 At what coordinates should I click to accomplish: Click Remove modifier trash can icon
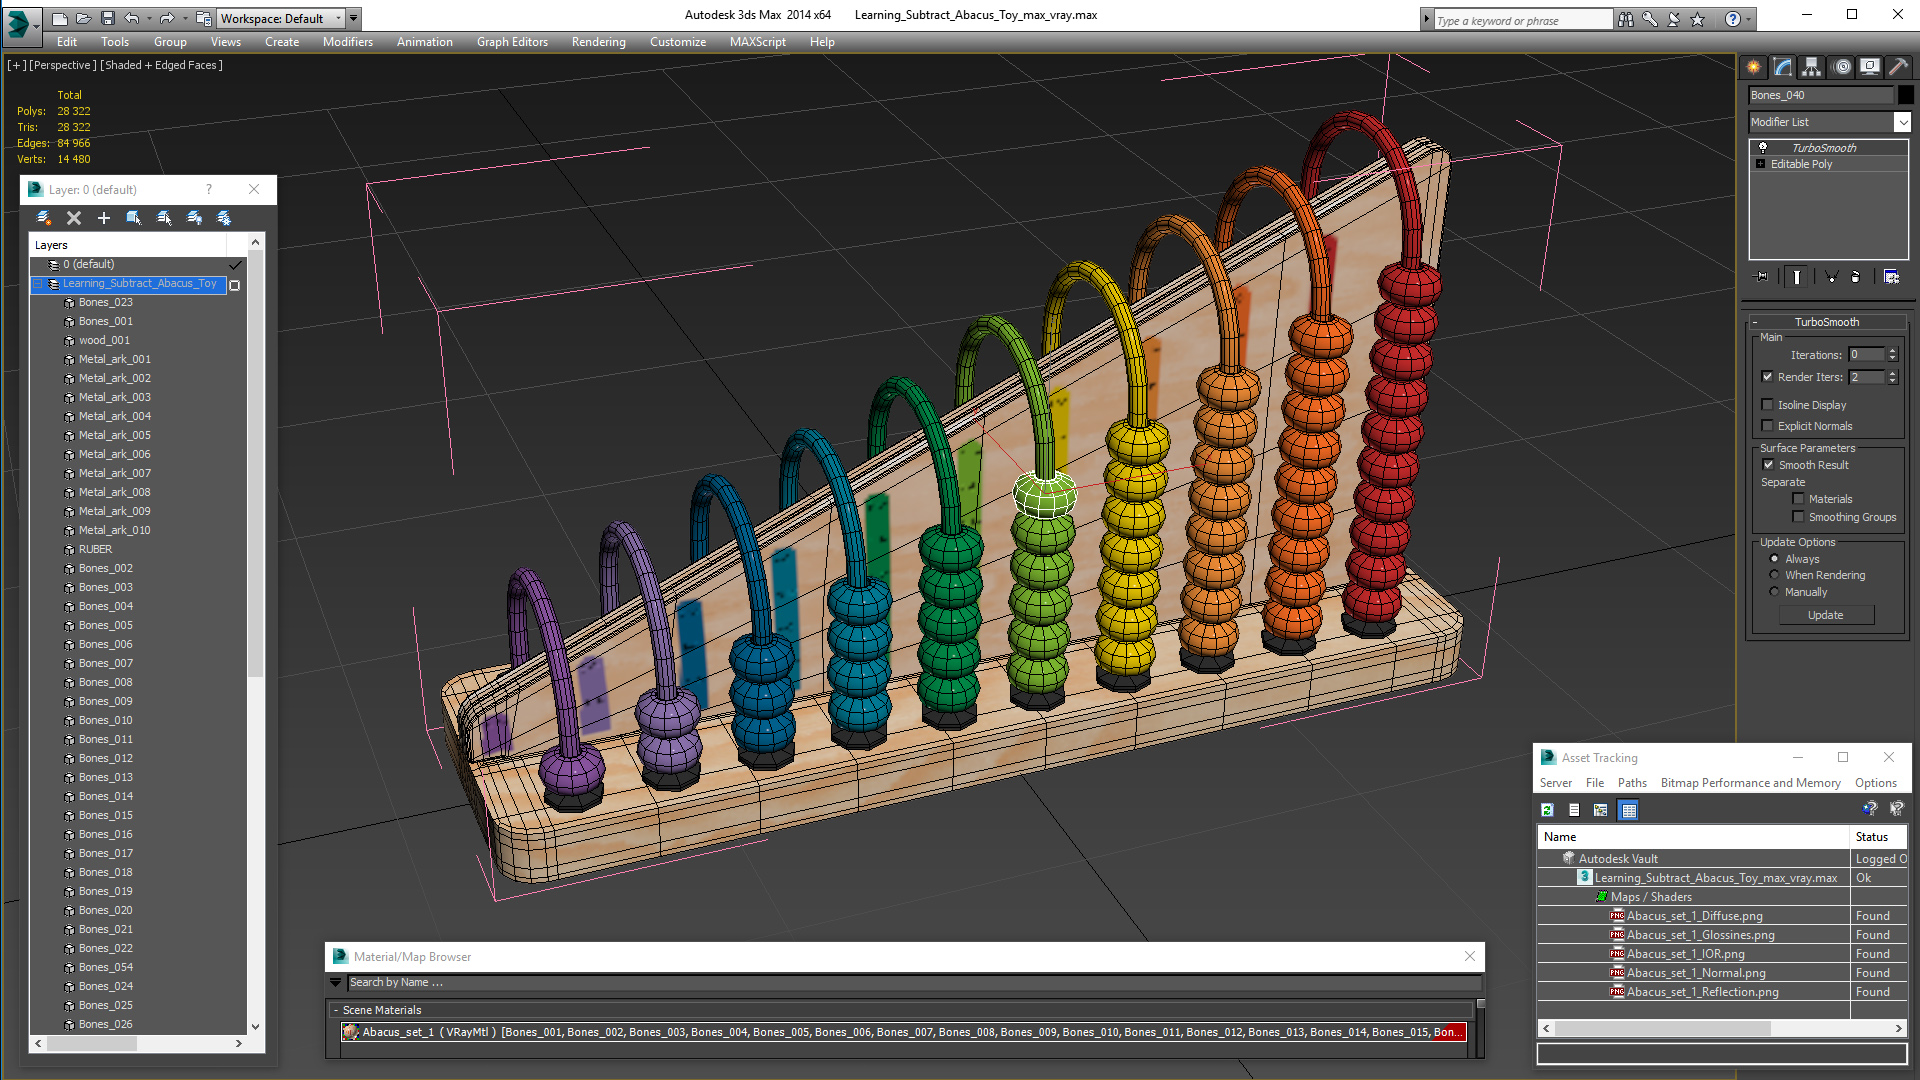coord(1855,277)
